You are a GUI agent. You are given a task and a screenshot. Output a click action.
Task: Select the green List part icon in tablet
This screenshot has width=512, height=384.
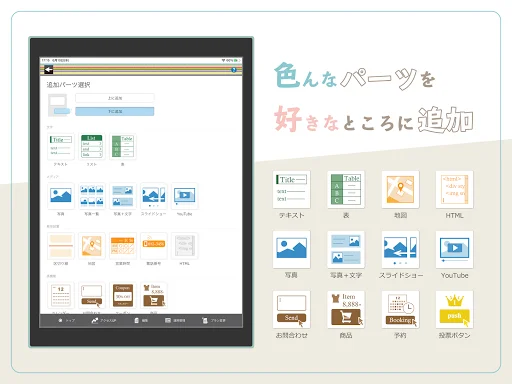[x=92, y=146]
